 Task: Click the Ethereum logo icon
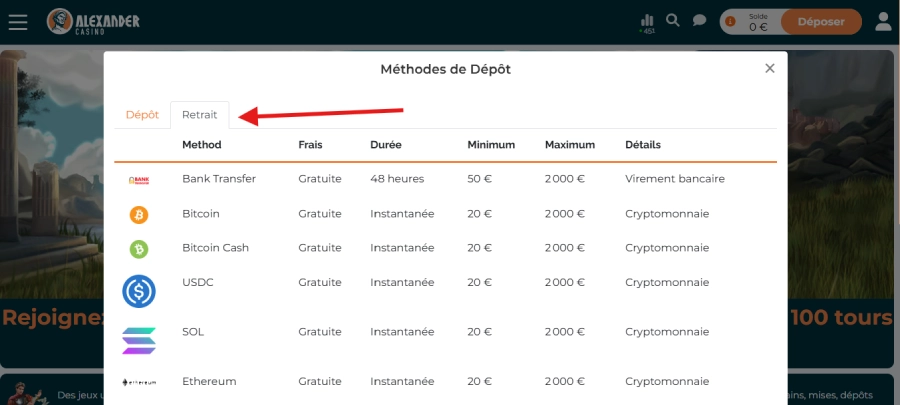point(139,381)
